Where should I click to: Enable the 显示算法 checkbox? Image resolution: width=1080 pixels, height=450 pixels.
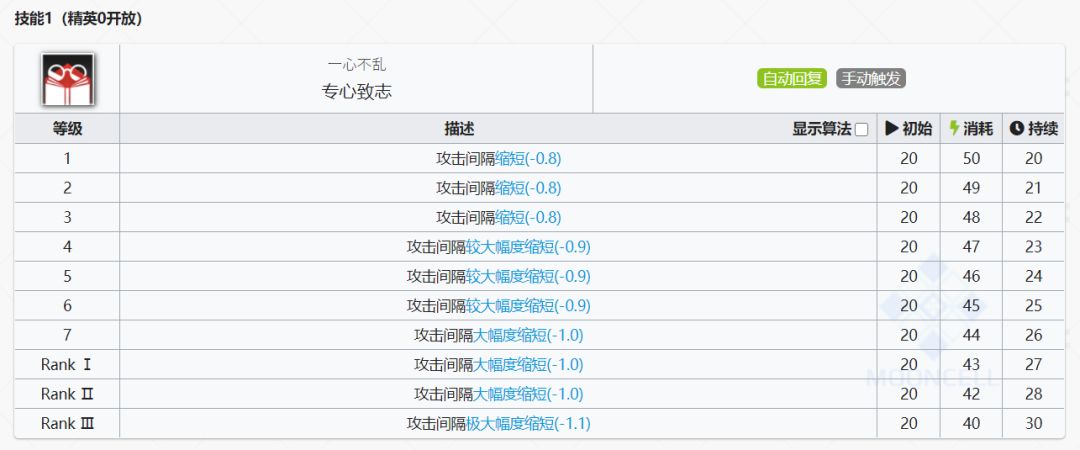pos(861,130)
